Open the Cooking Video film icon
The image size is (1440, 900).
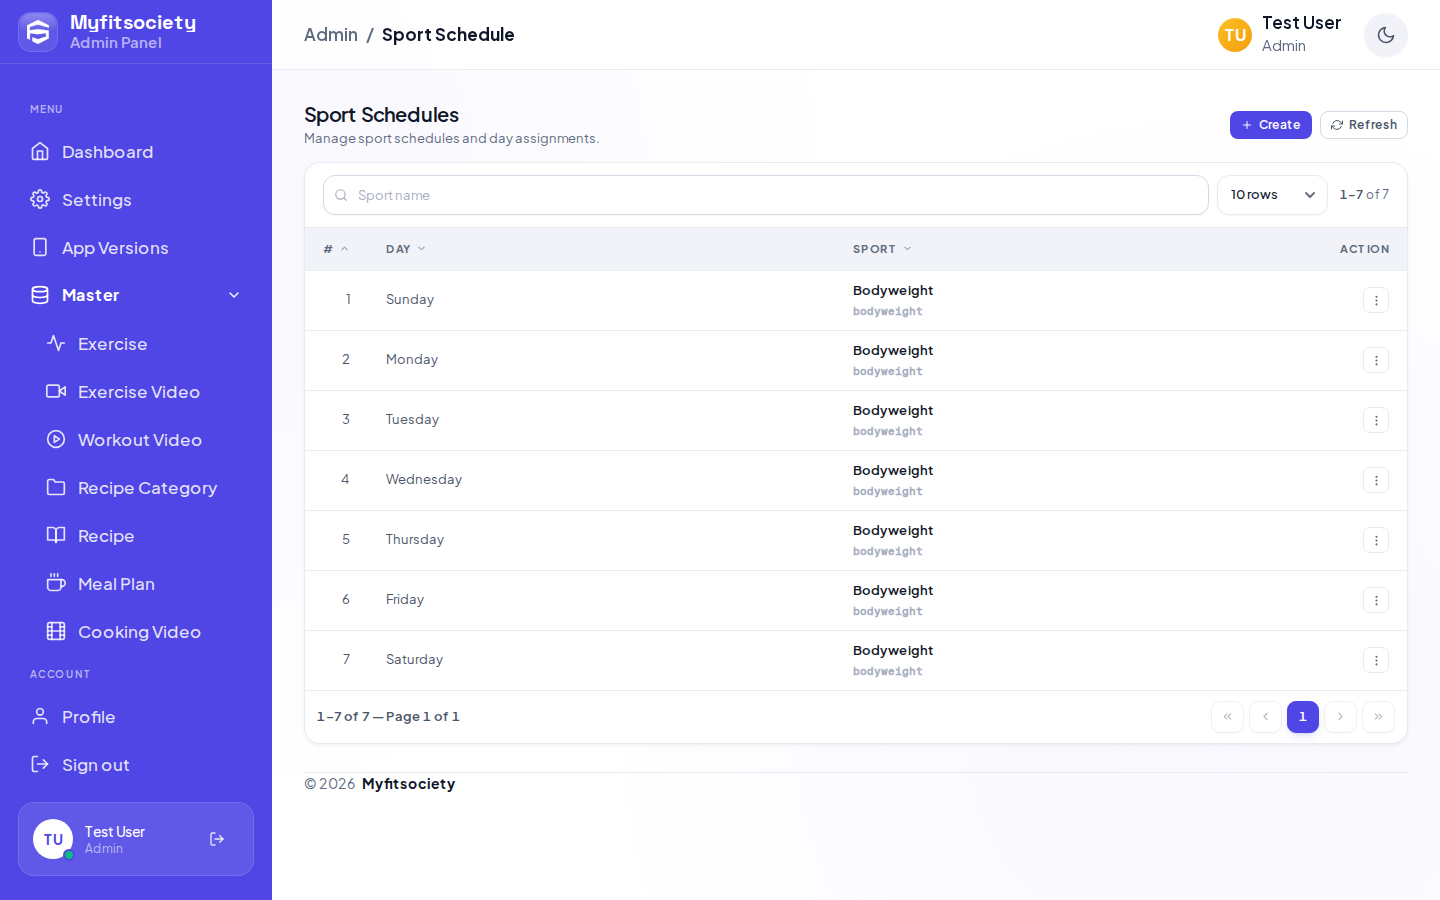[x=56, y=631]
